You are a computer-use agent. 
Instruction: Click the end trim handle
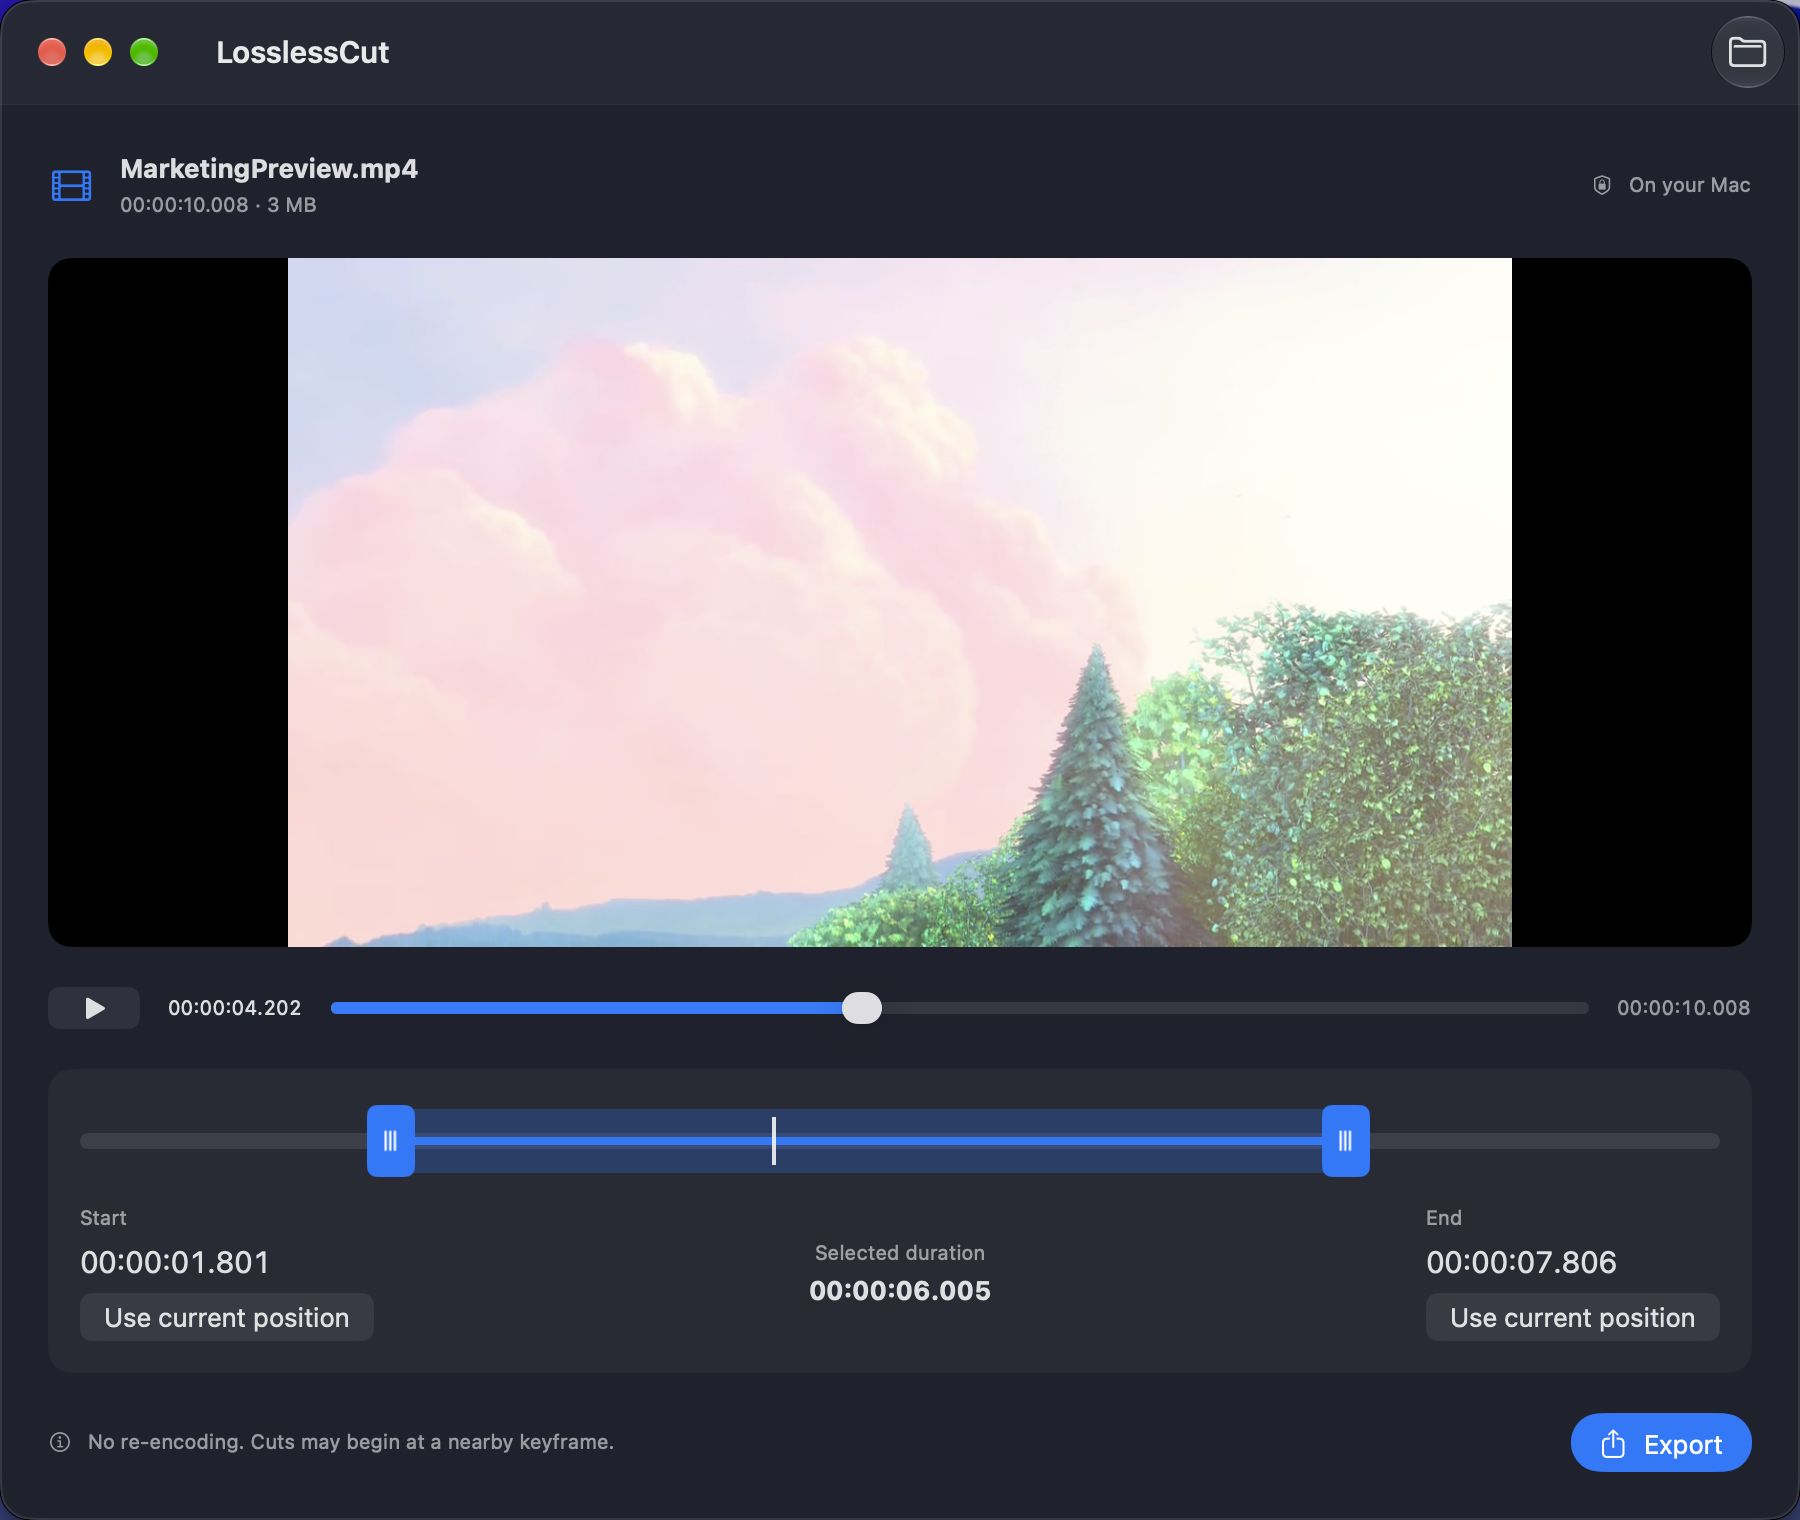click(1346, 1141)
